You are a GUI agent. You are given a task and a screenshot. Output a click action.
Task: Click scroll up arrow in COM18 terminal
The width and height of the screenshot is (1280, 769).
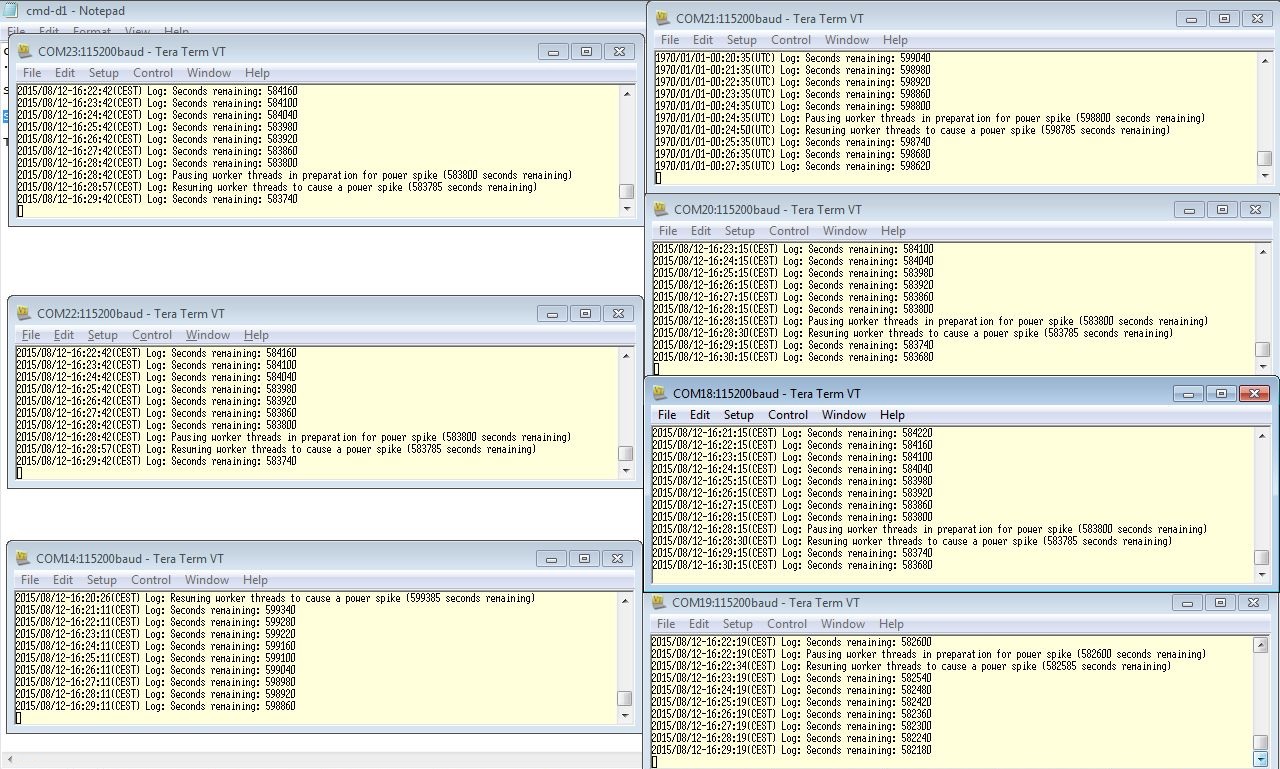tap(1262, 435)
